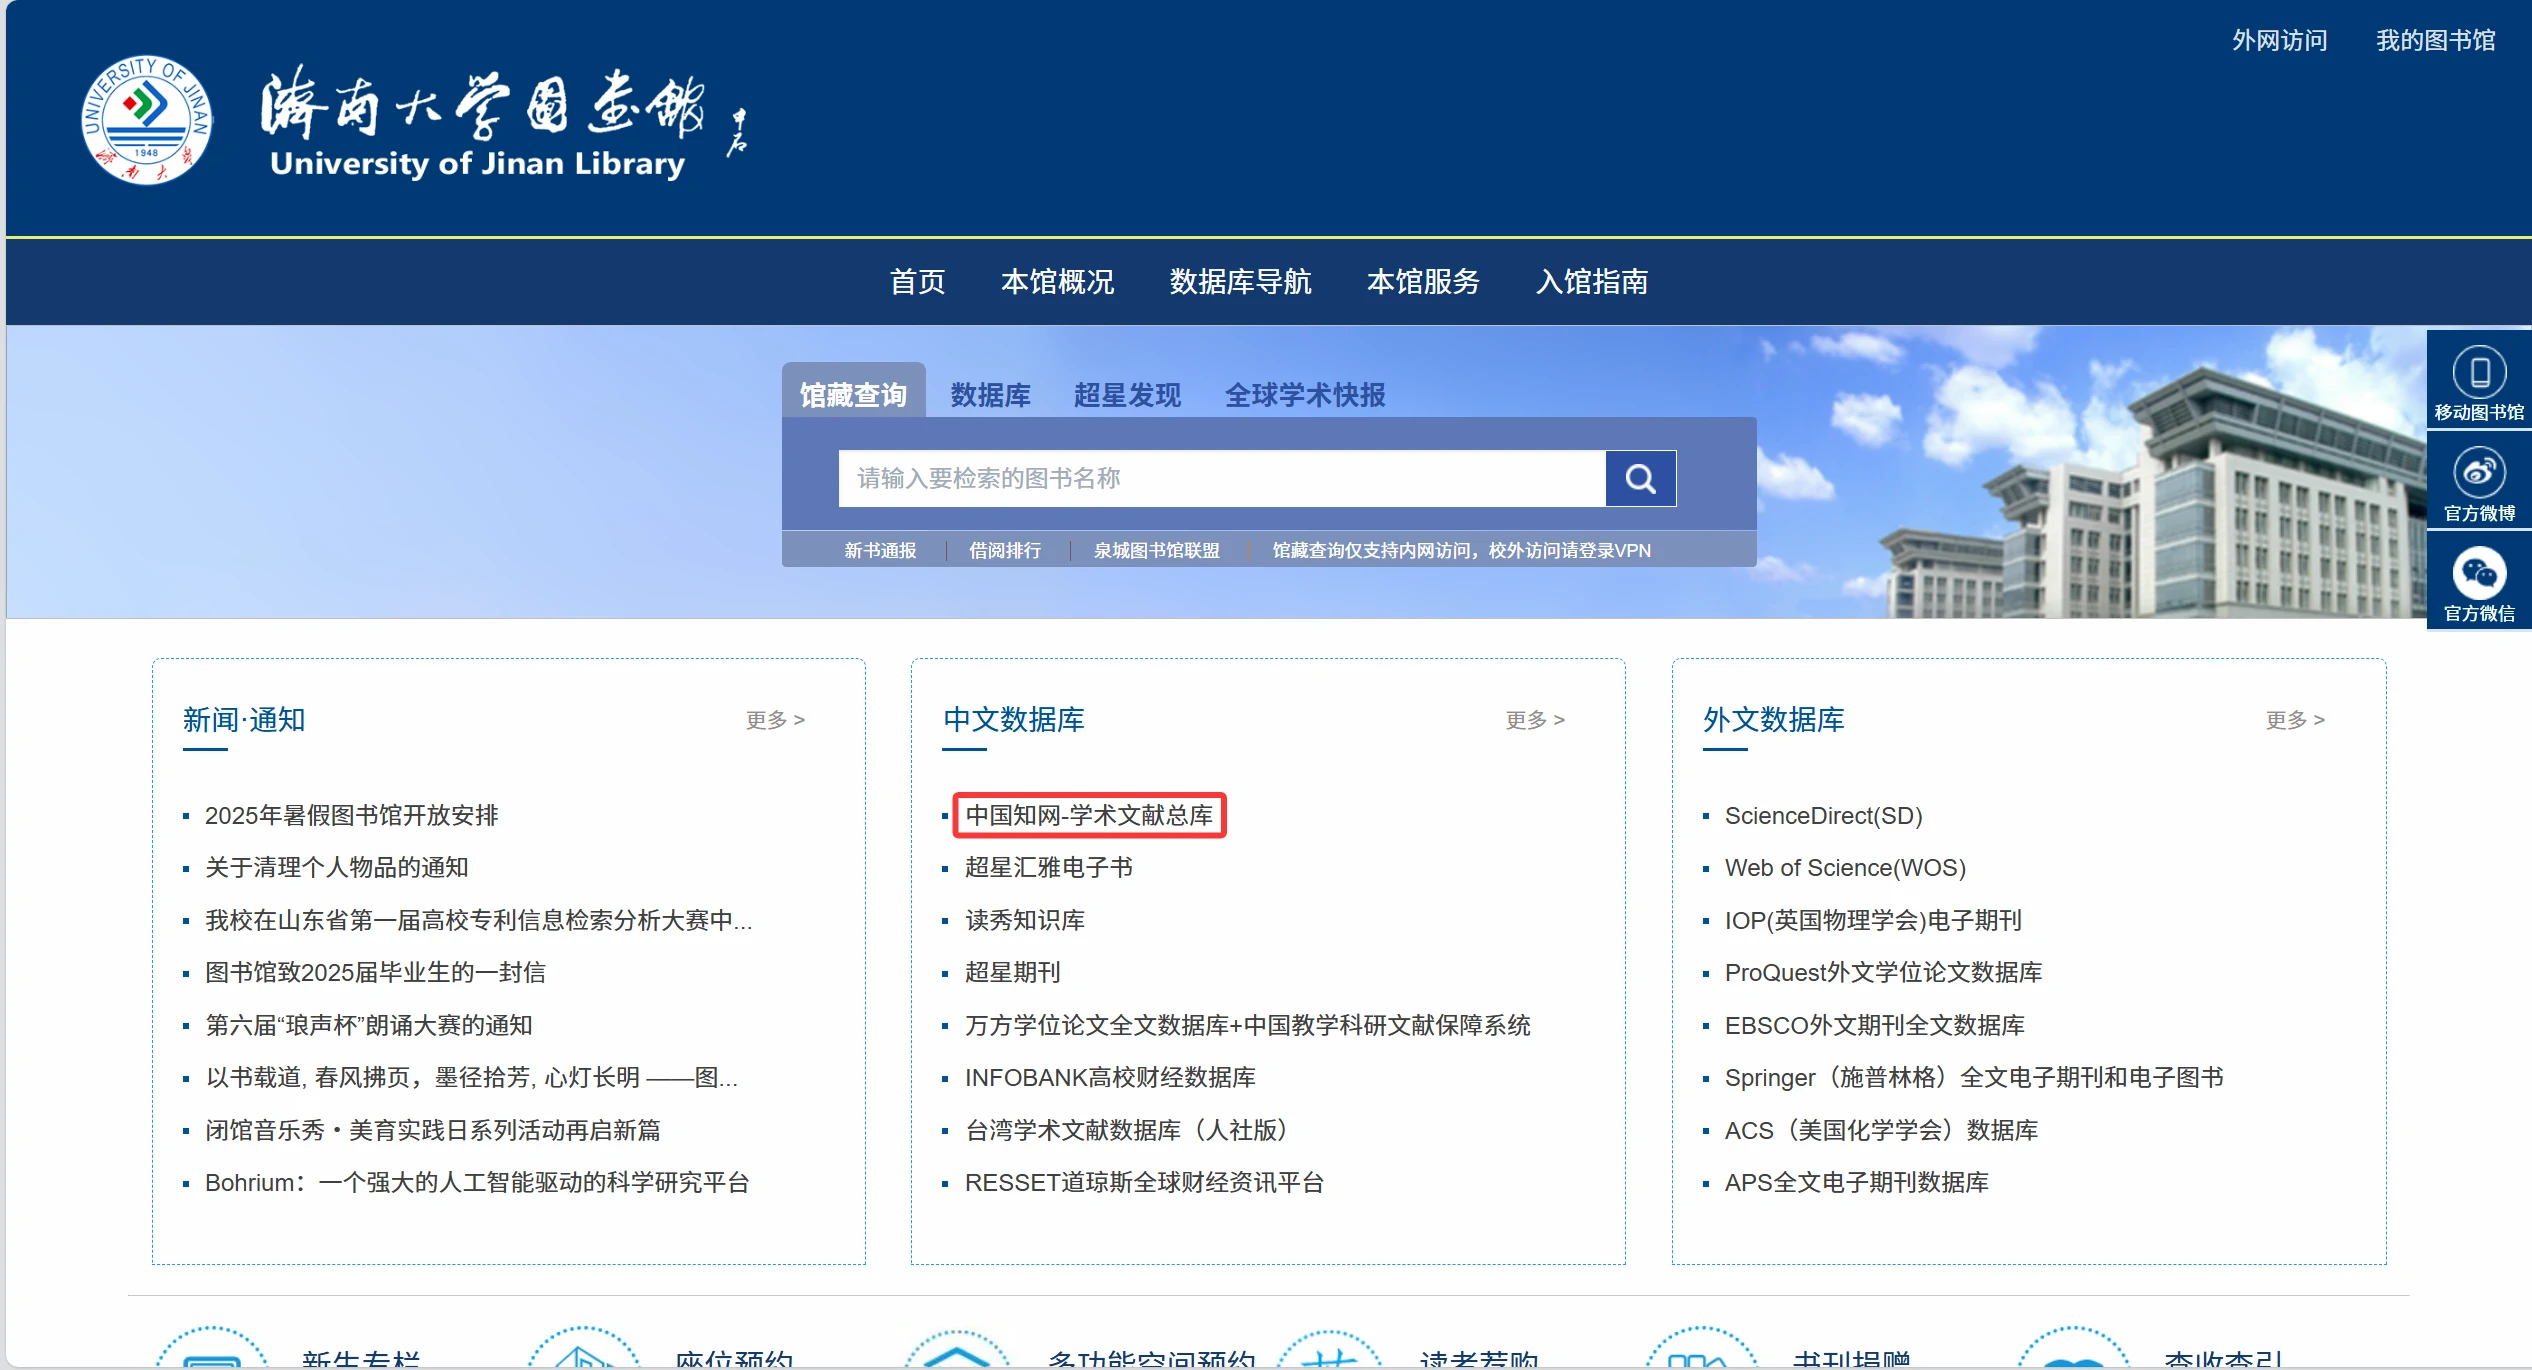Open the Web of Science(WOS) link
The image size is (2532, 1370).
(1844, 867)
